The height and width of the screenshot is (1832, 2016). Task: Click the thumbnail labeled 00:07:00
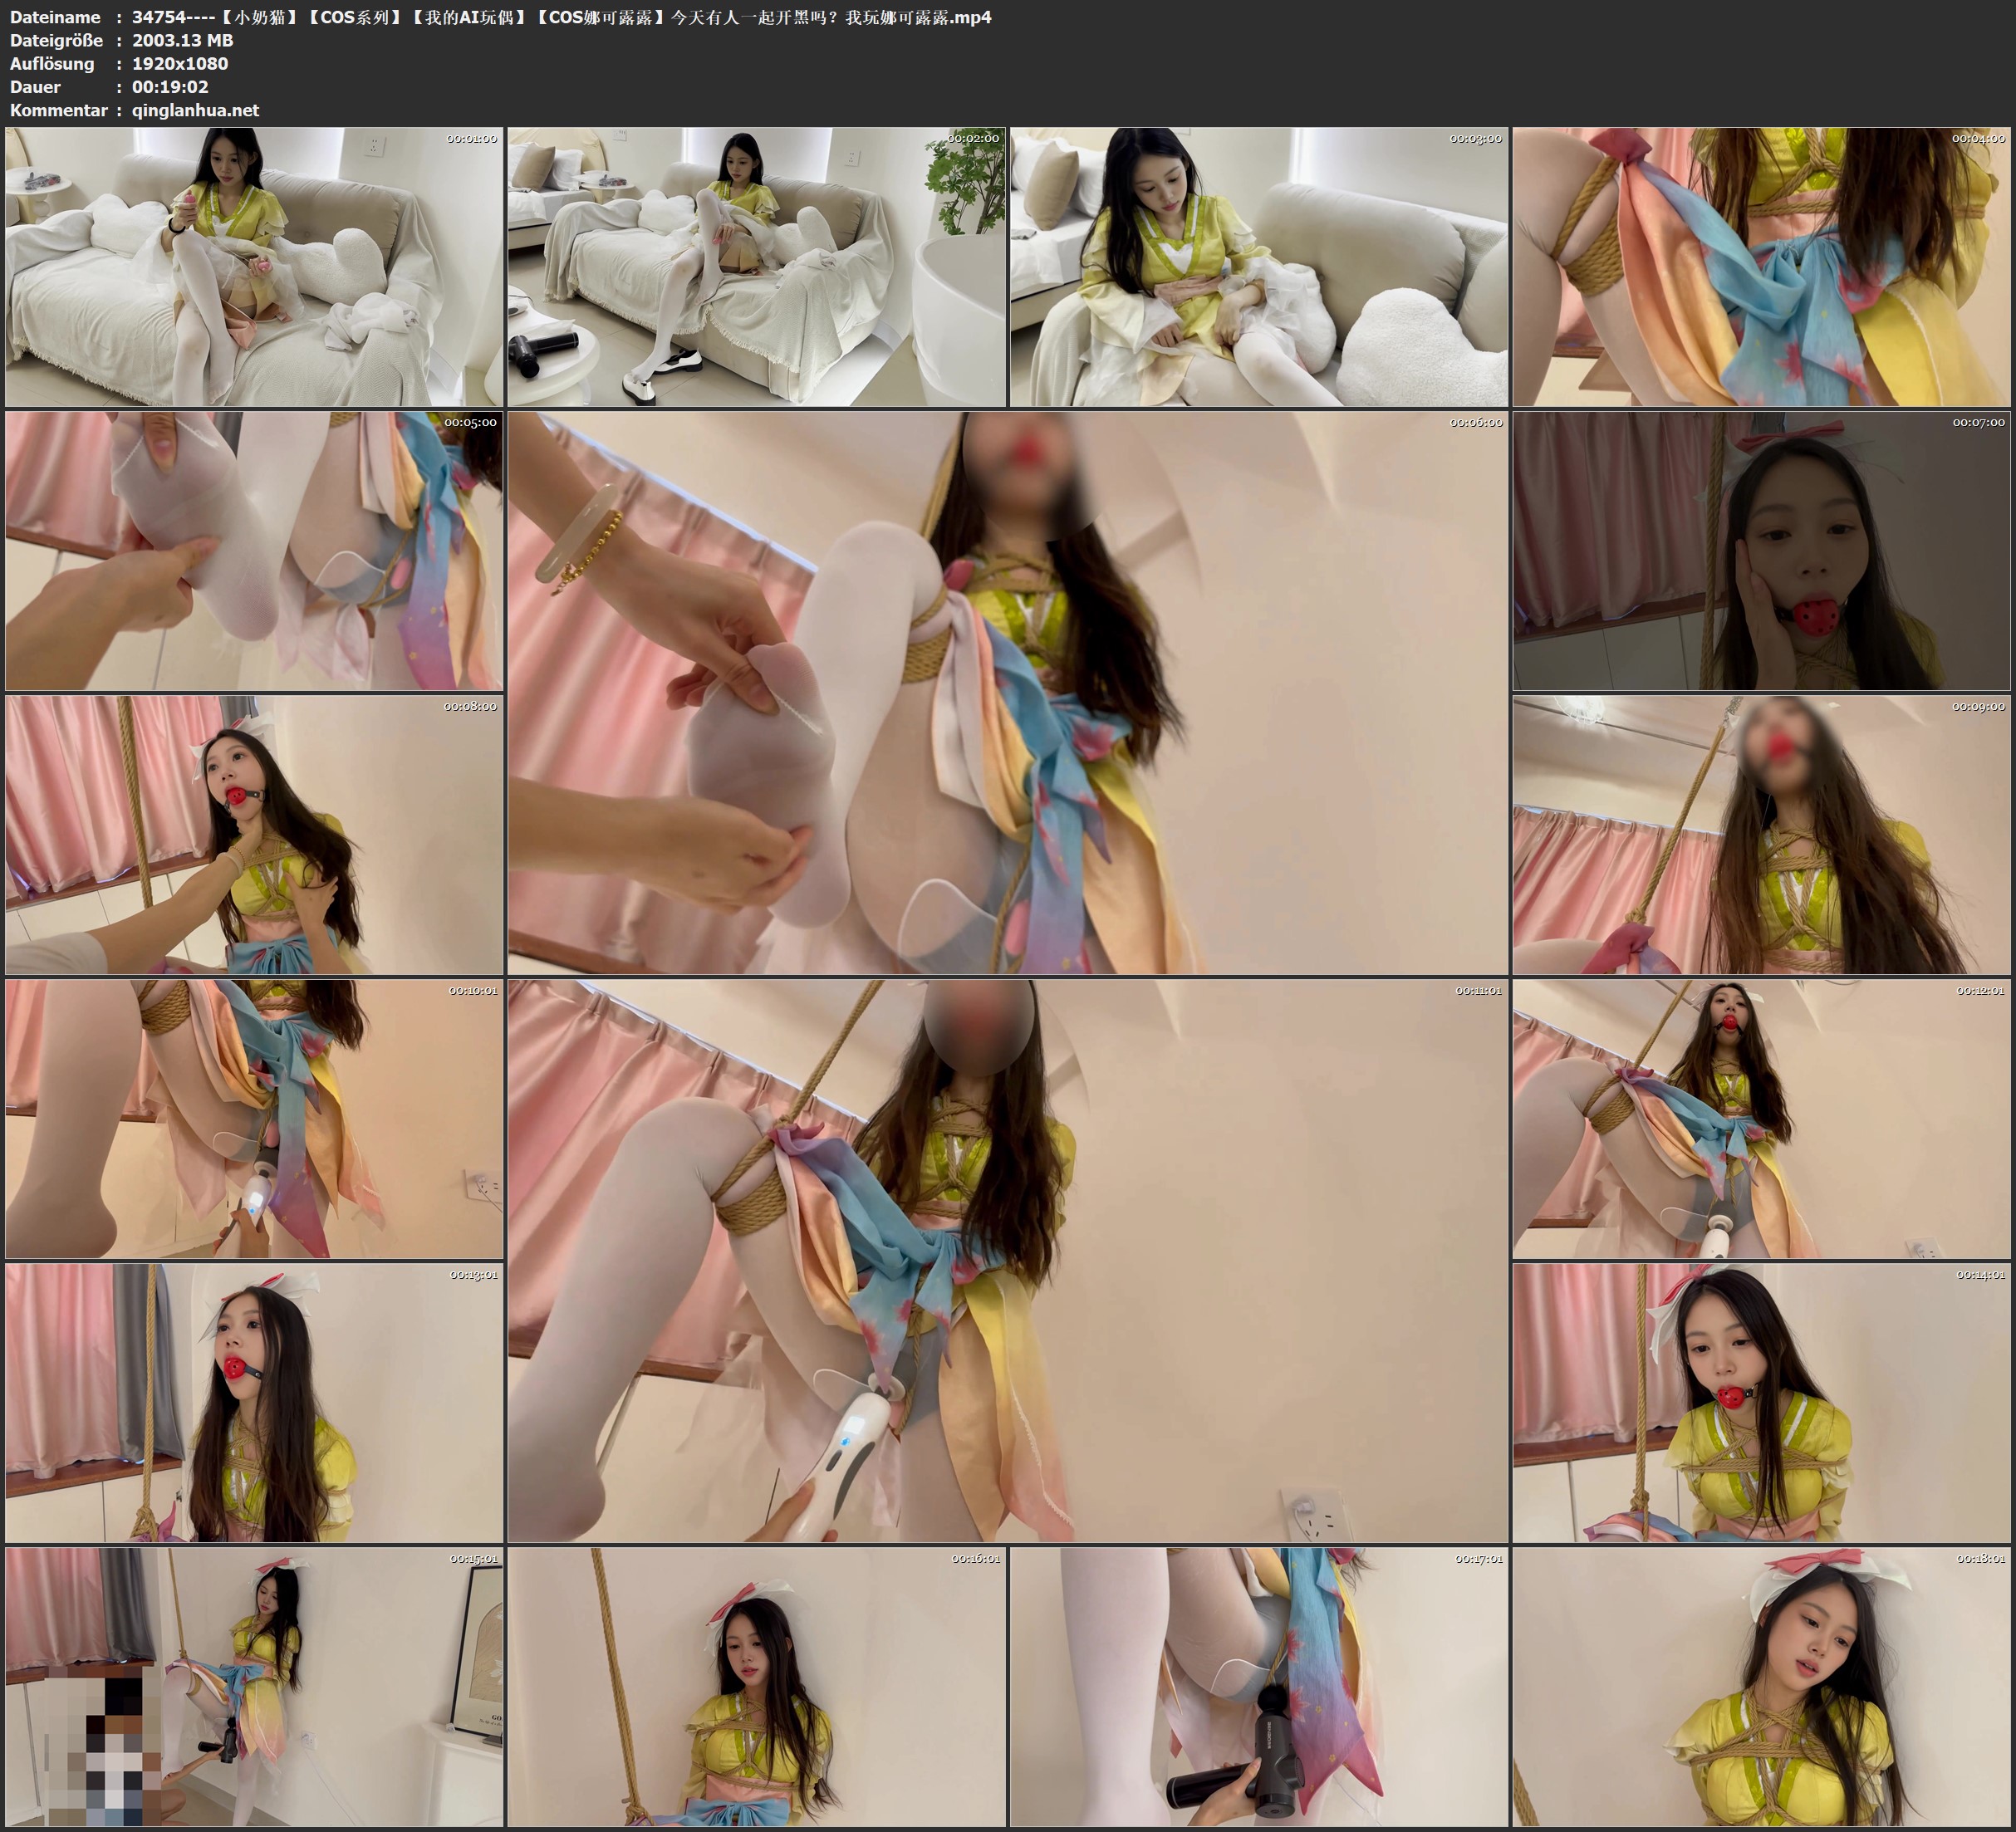point(1761,551)
